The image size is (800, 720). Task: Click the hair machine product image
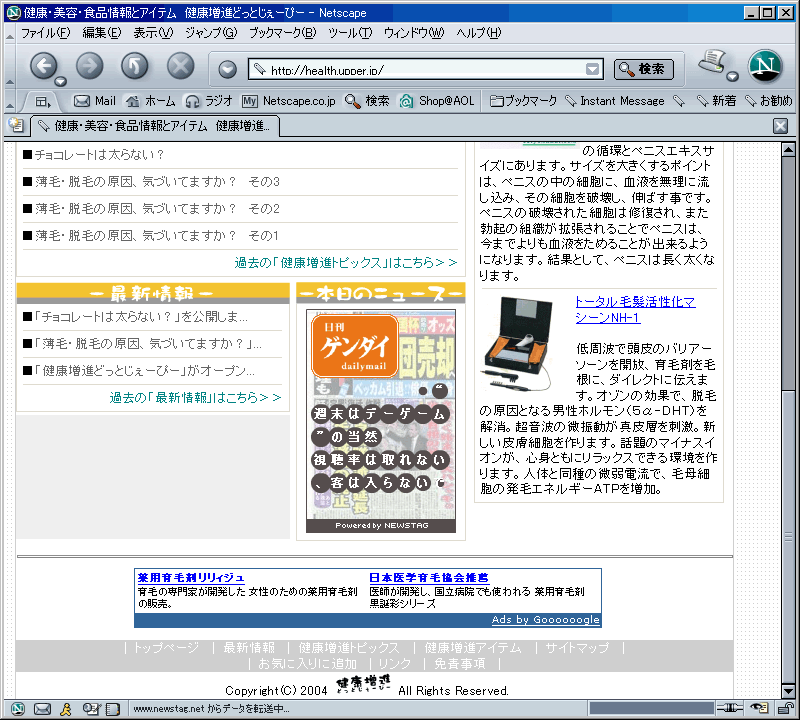tap(519, 345)
